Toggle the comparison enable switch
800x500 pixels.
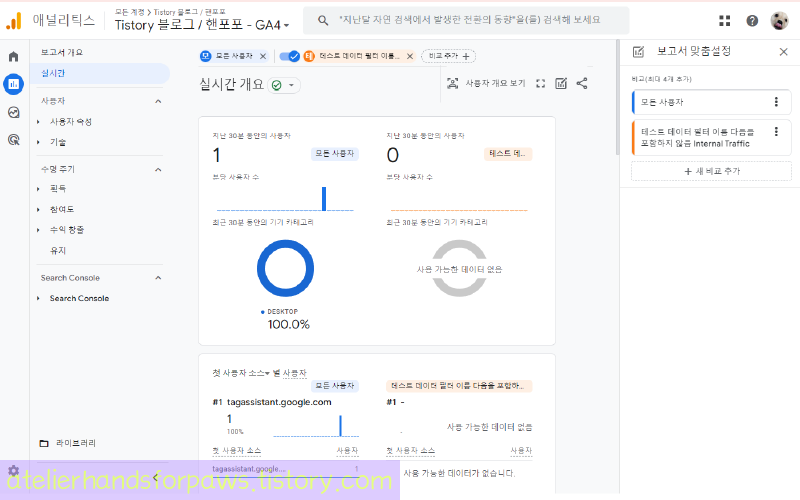tap(289, 56)
